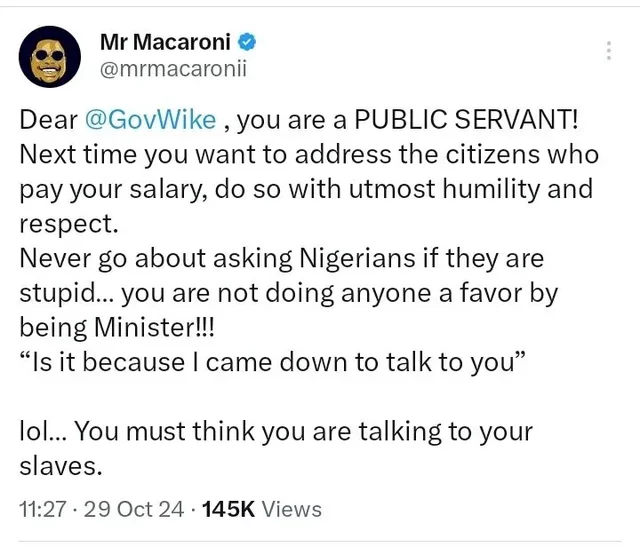Click the final word "slaves."
This screenshot has height=547, width=640.
[x=58, y=466]
